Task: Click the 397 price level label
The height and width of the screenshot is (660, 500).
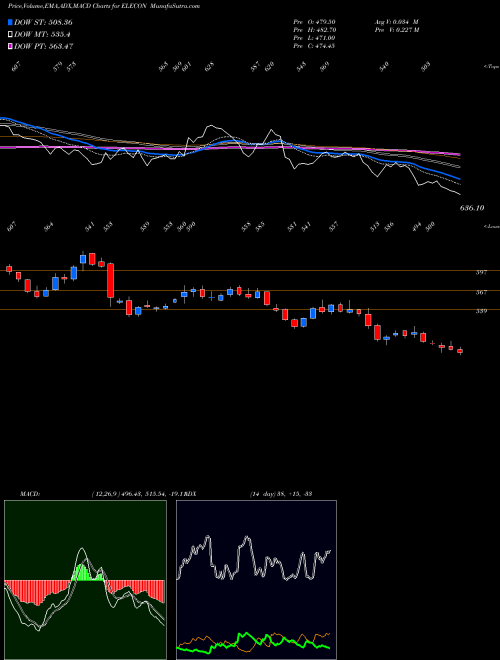Action: pos(481,272)
